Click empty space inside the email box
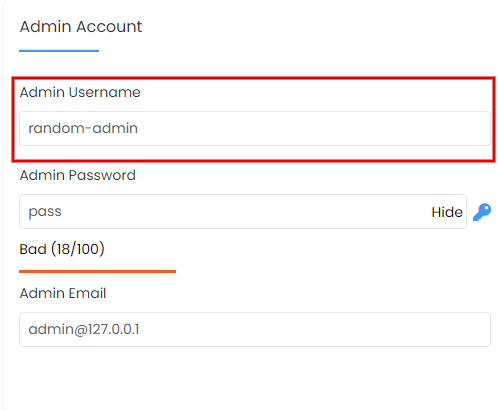Image resolution: width=498 pixels, height=411 pixels. [x=315, y=329]
